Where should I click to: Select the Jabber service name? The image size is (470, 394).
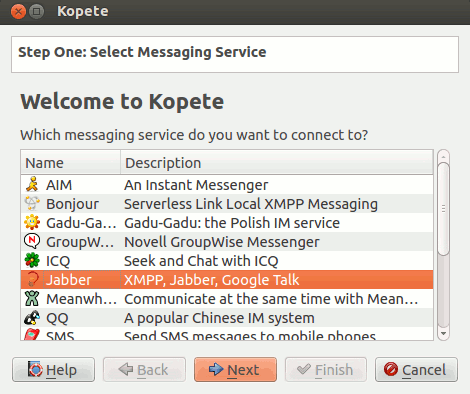(69, 280)
